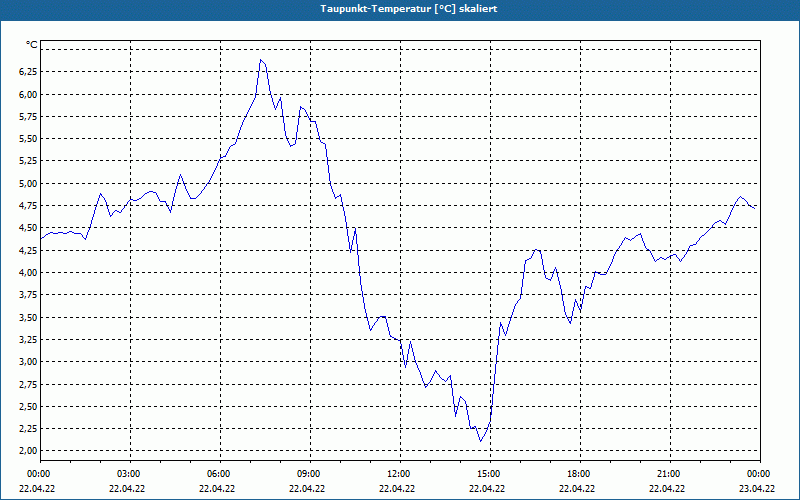Click the 2,25 y-axis value

pos(28,428)
